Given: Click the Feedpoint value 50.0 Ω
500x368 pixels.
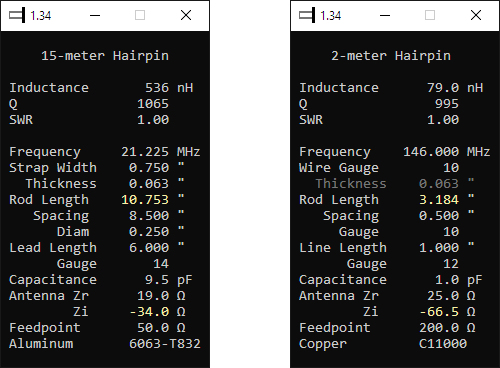Looking at the screenshot, I should (161, 328).
